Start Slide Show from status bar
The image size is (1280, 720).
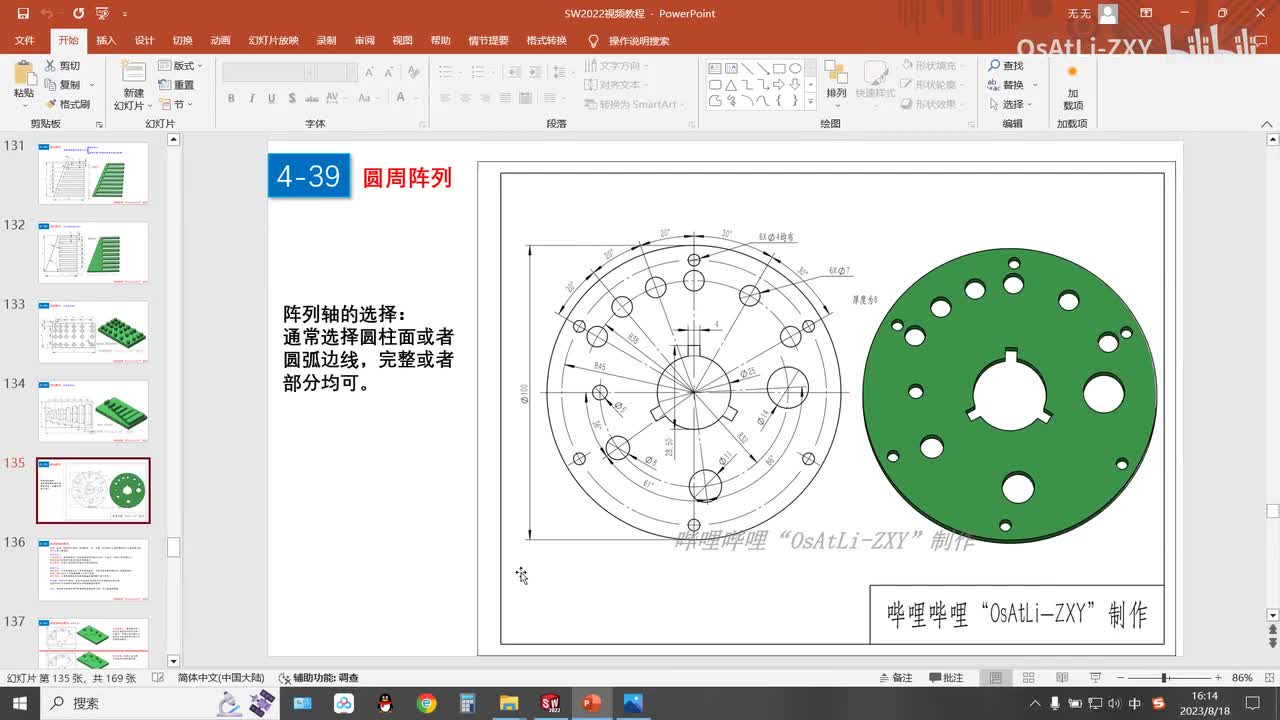[x=1095, y=678]
